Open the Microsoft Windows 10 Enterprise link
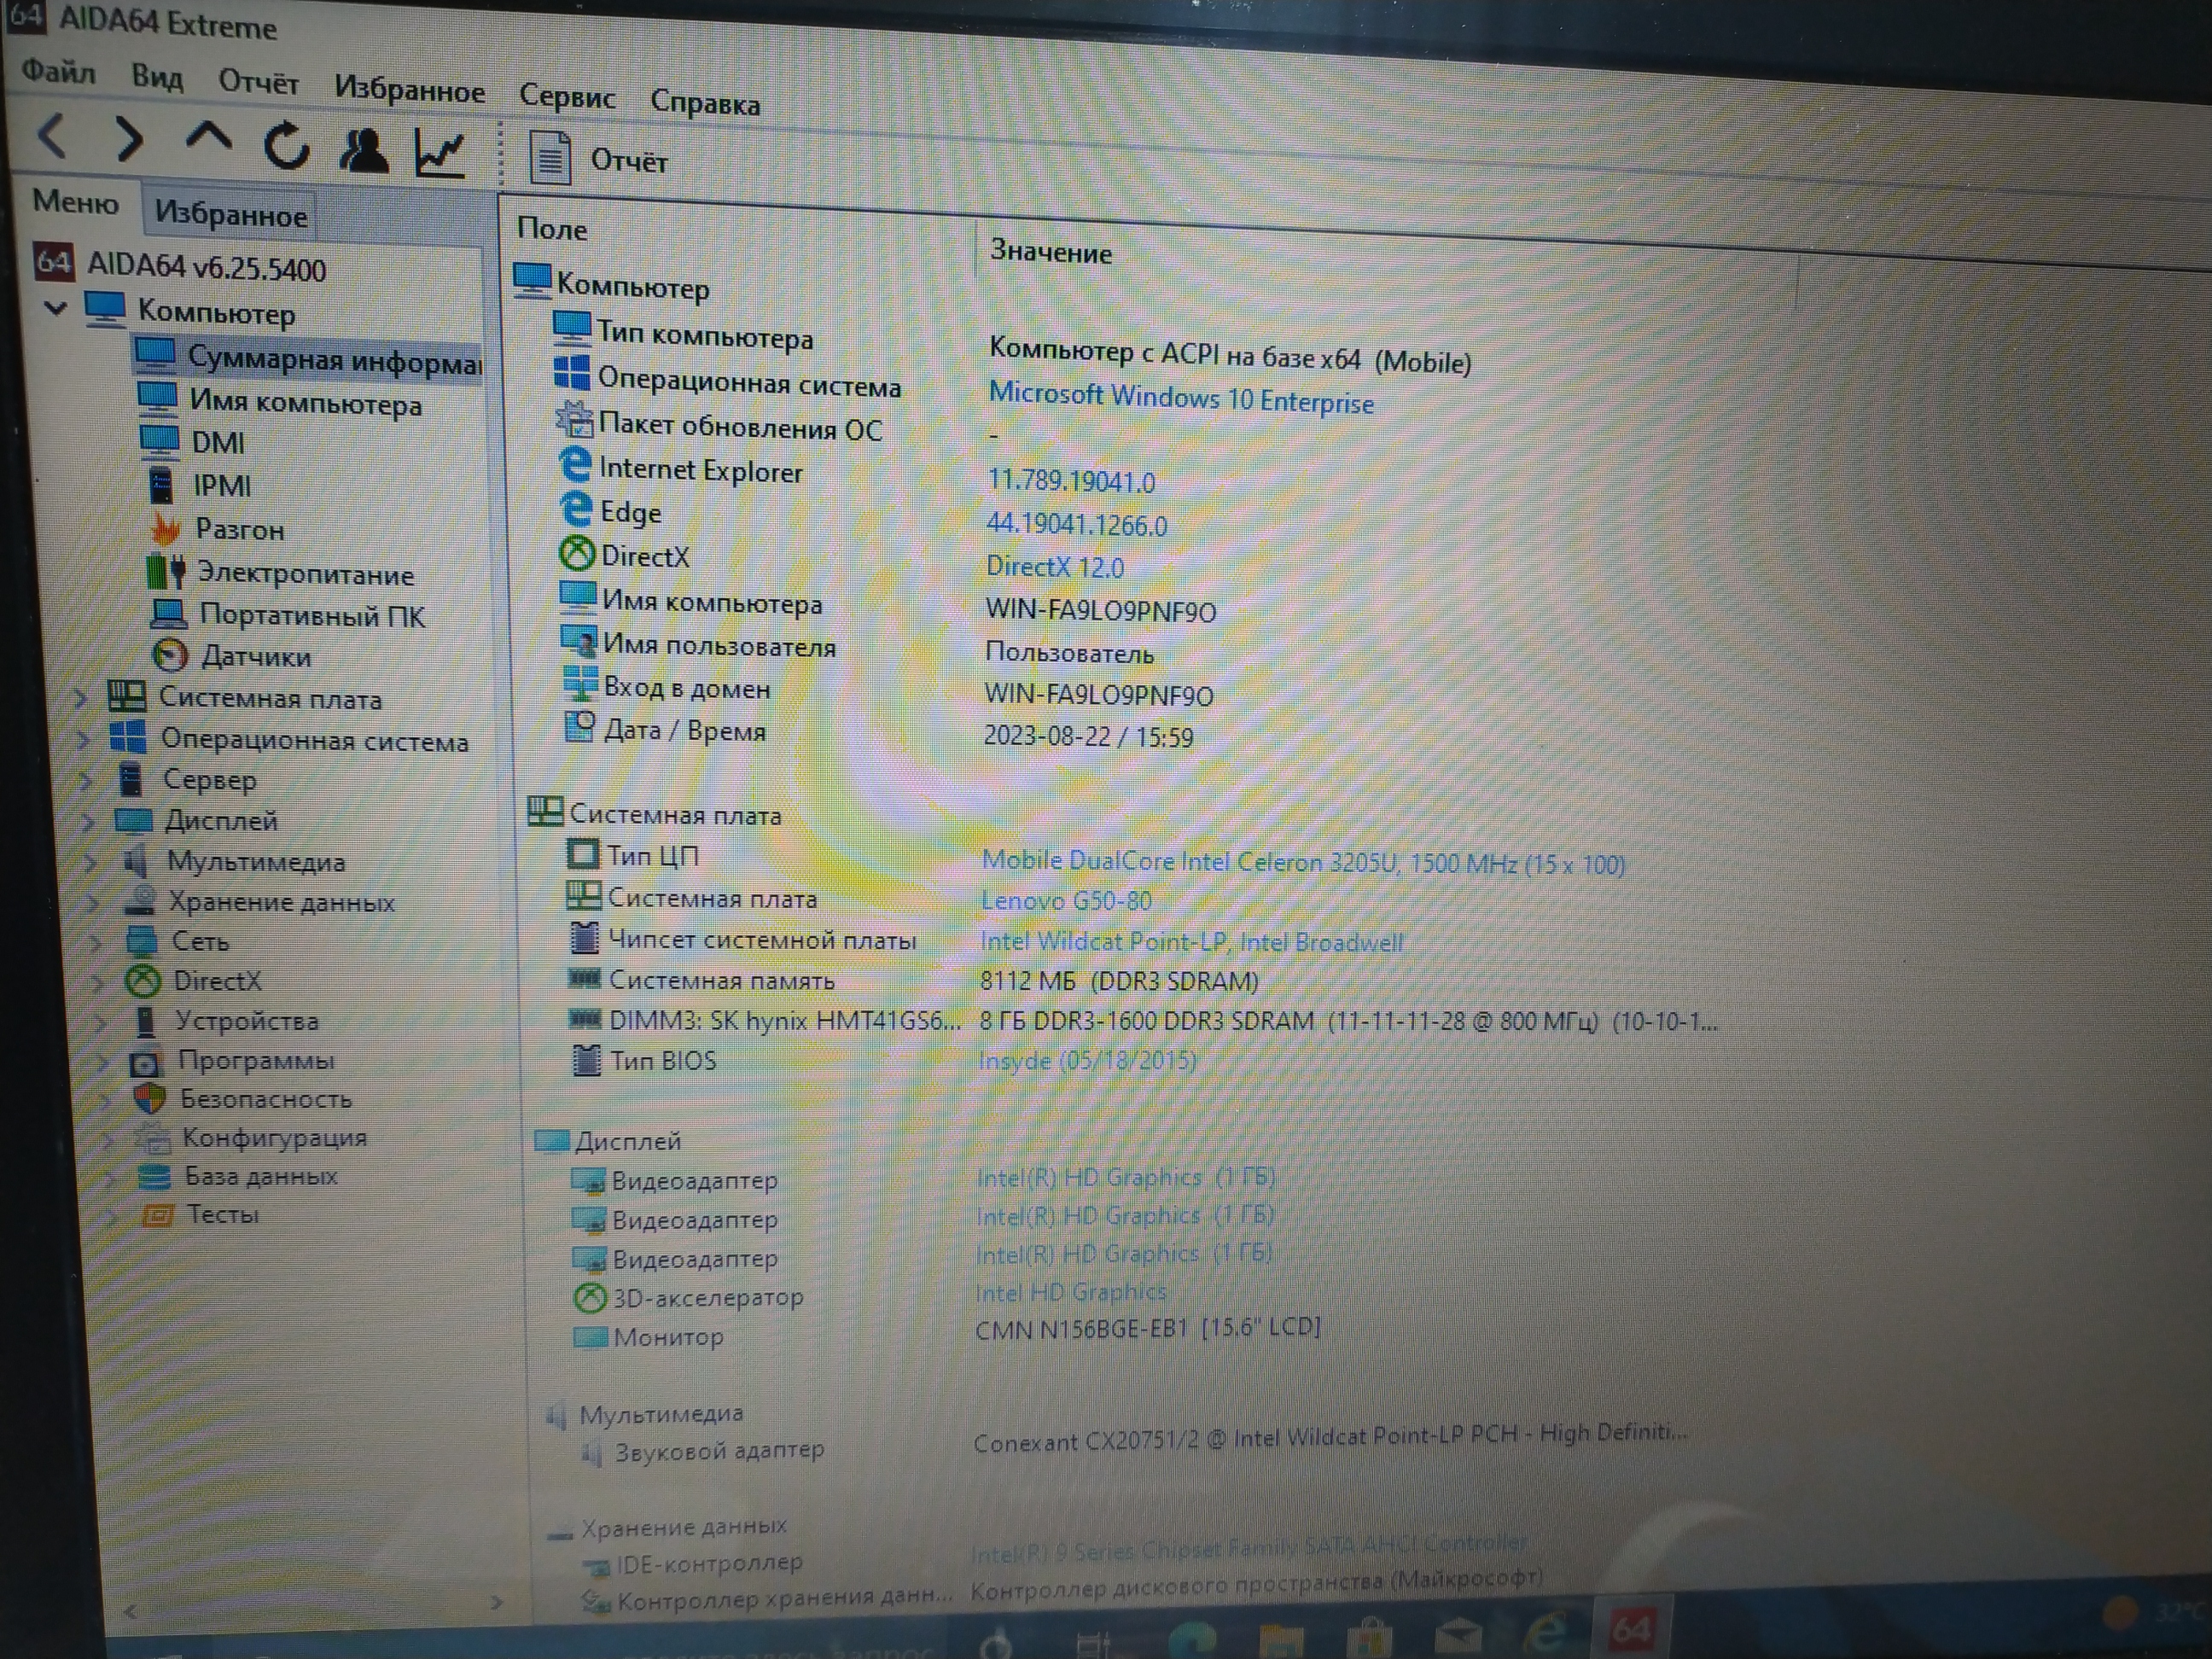2212x1659 pixels. (1181, 397)
